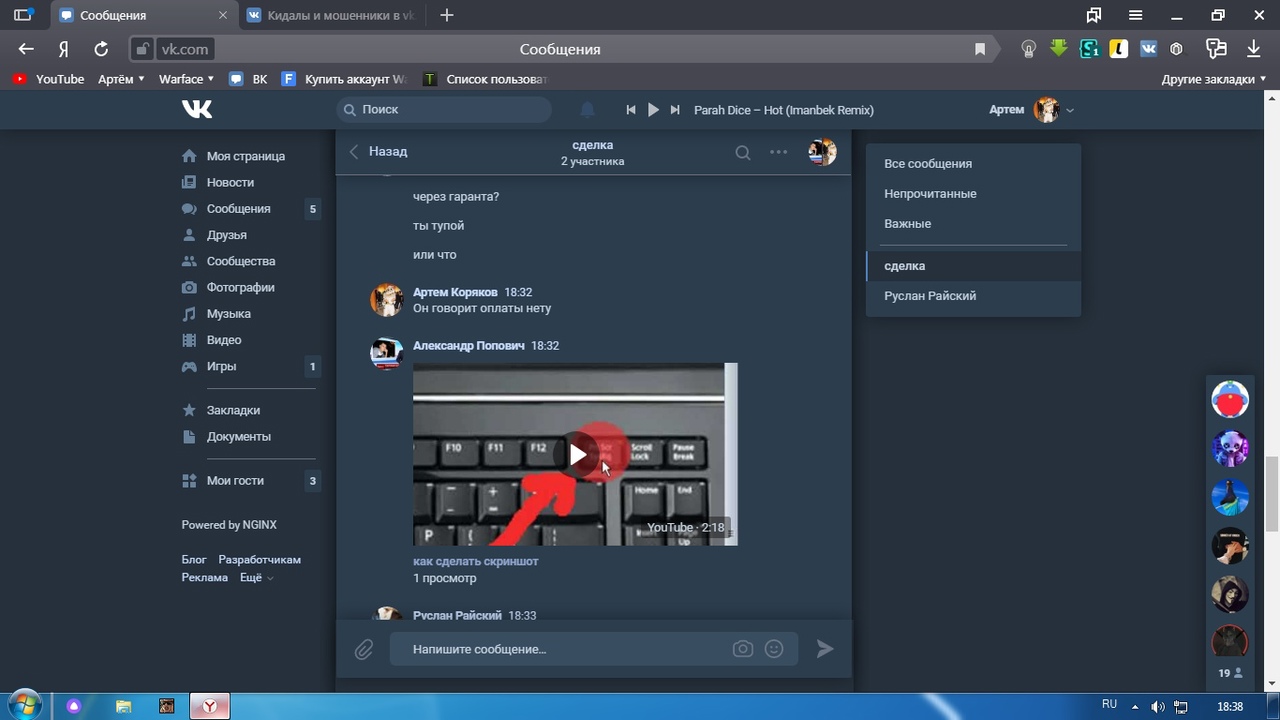Open Сообщения in left sidebar

tap(238, 209)
